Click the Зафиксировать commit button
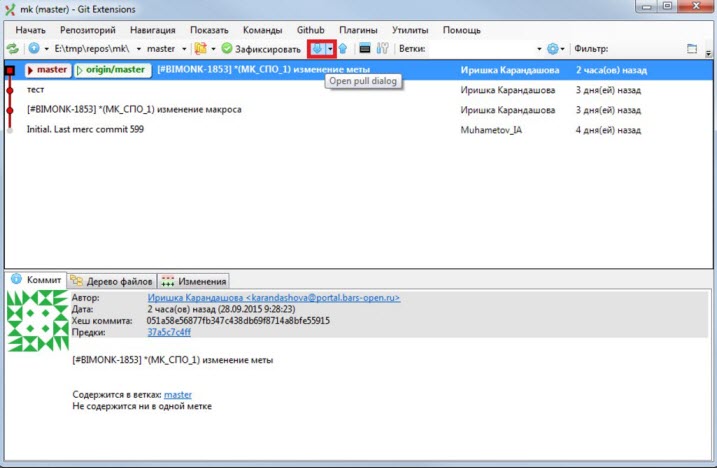 coord(260,48)
